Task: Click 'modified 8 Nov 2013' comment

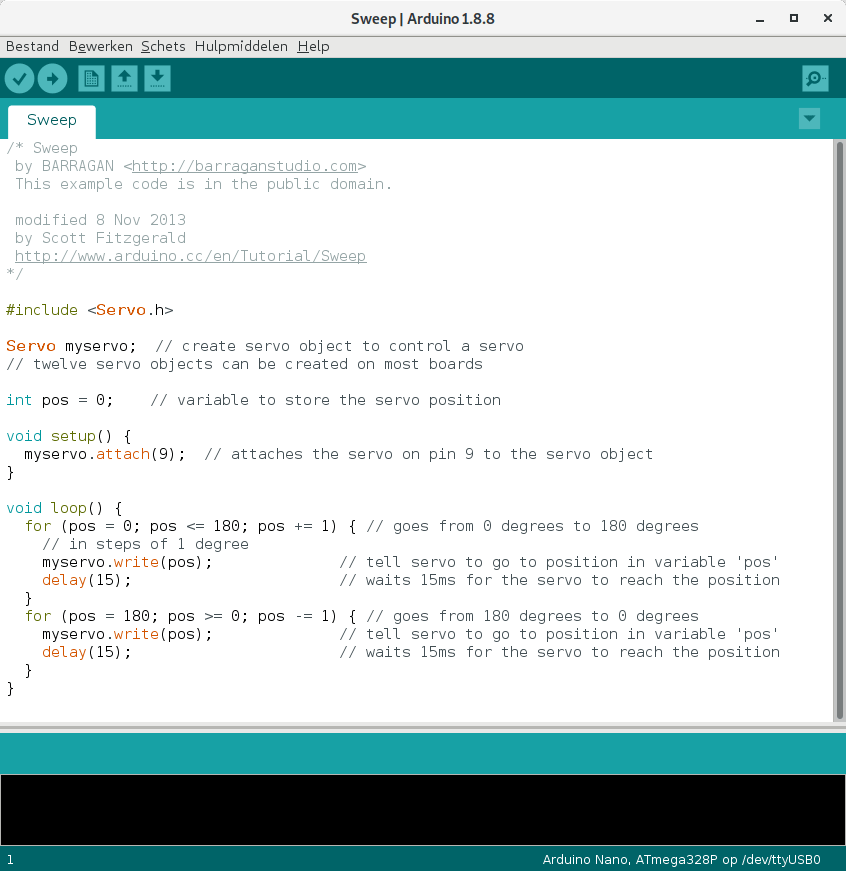Action: [101, 220]
